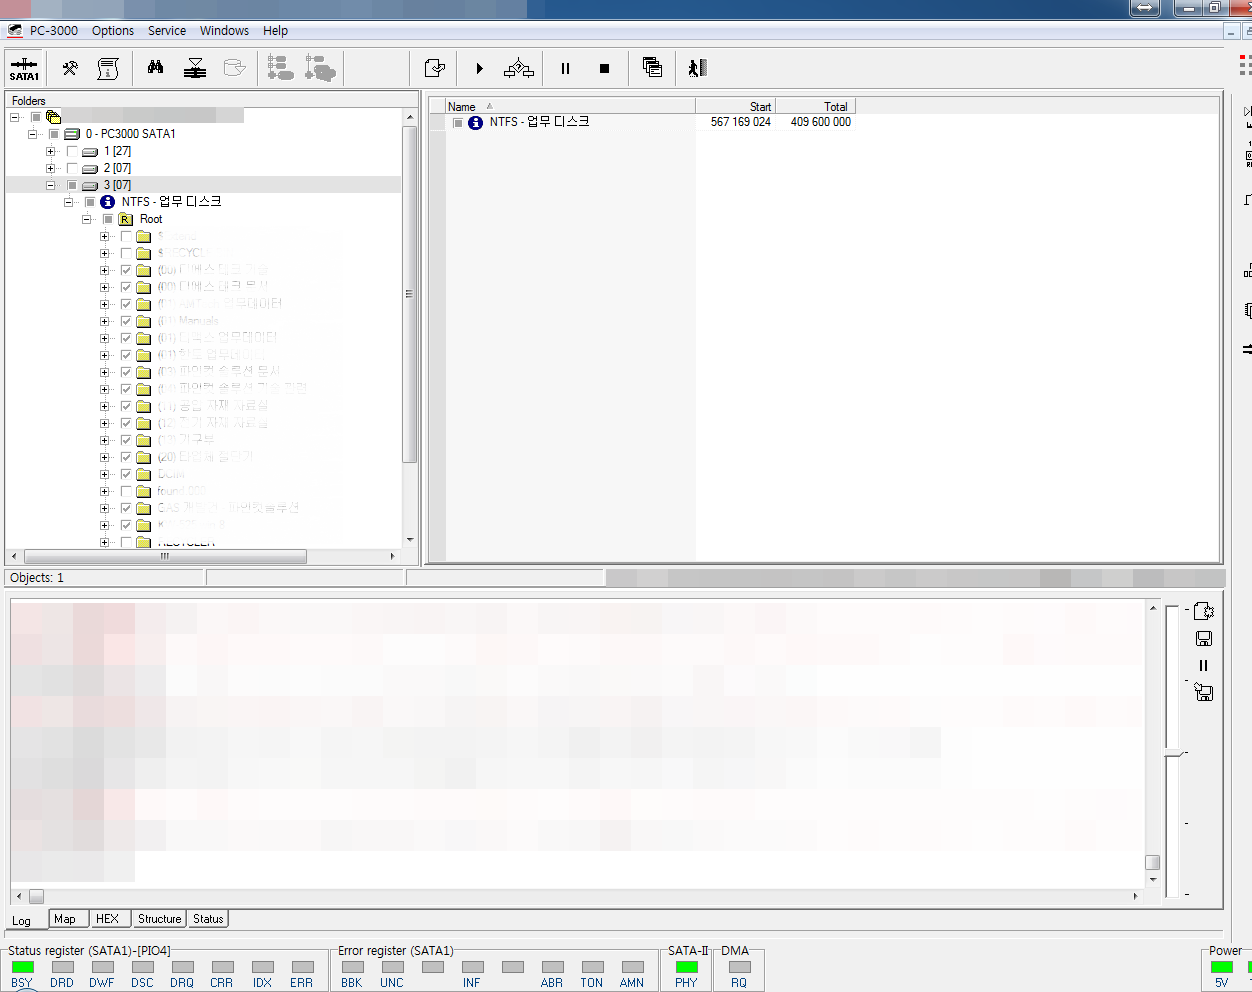The width and height of the screenshot is (1252, 992).
Task: Open the Help menu
Action: [x=275, y=31]
